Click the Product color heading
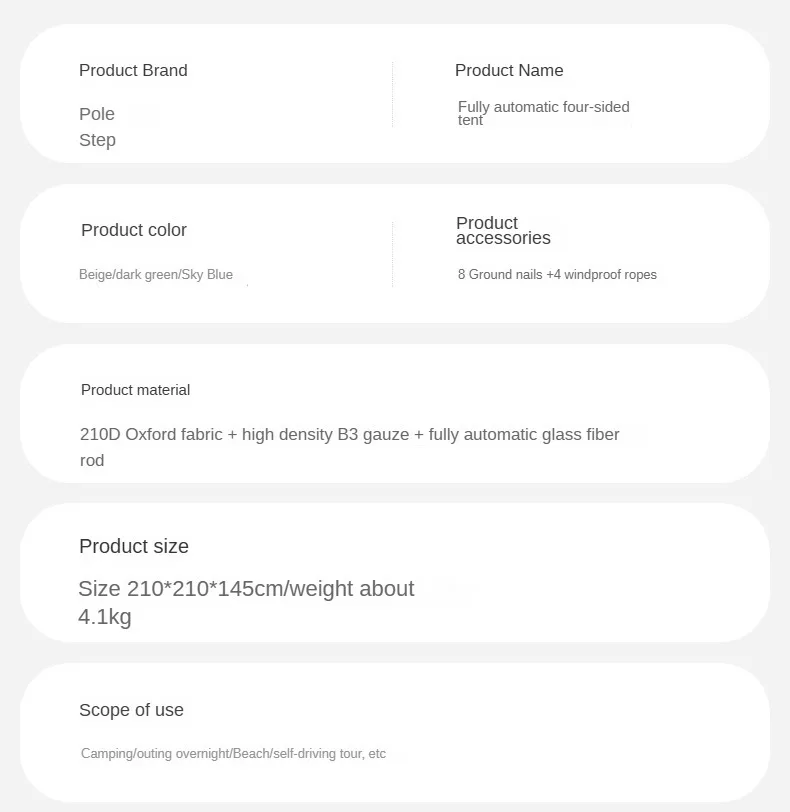Image resolution: width=790 pixels, height=812 pixels. 134,230
